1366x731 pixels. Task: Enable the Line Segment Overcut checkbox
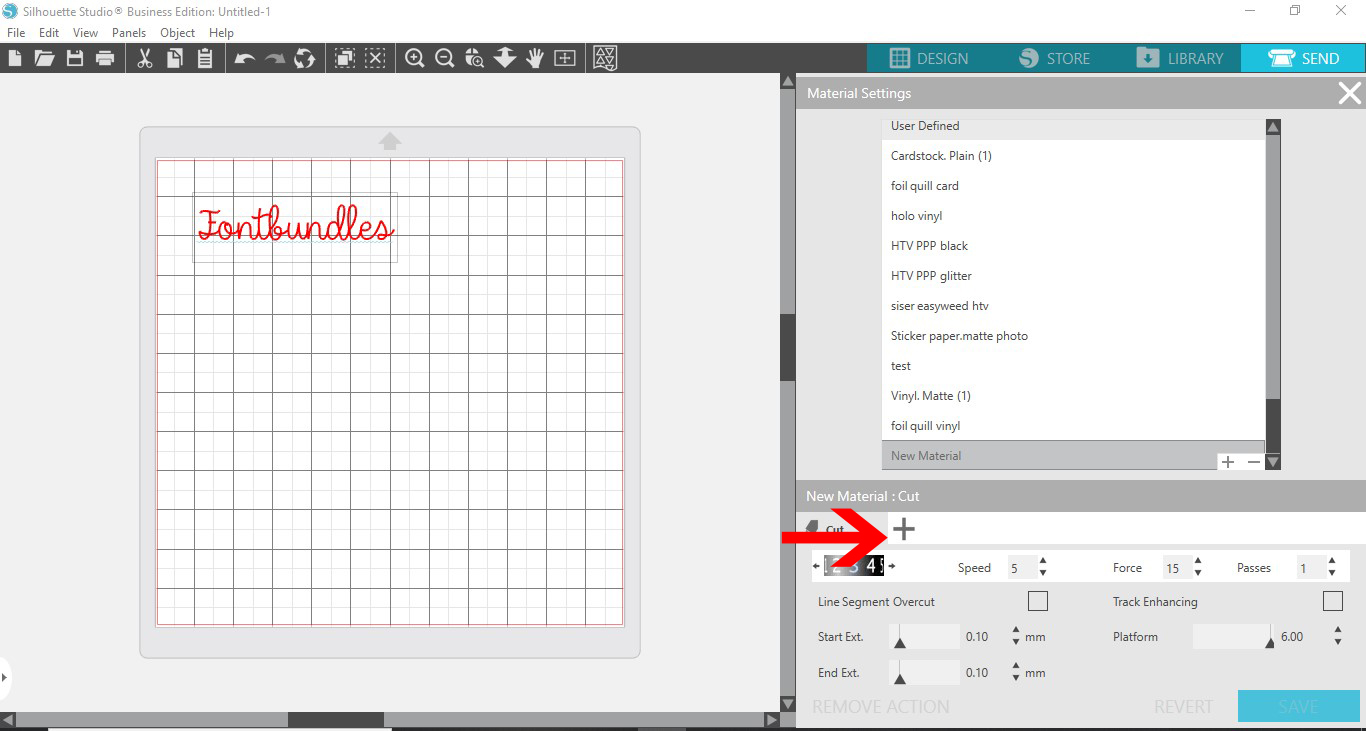[x=1038, y=601]
